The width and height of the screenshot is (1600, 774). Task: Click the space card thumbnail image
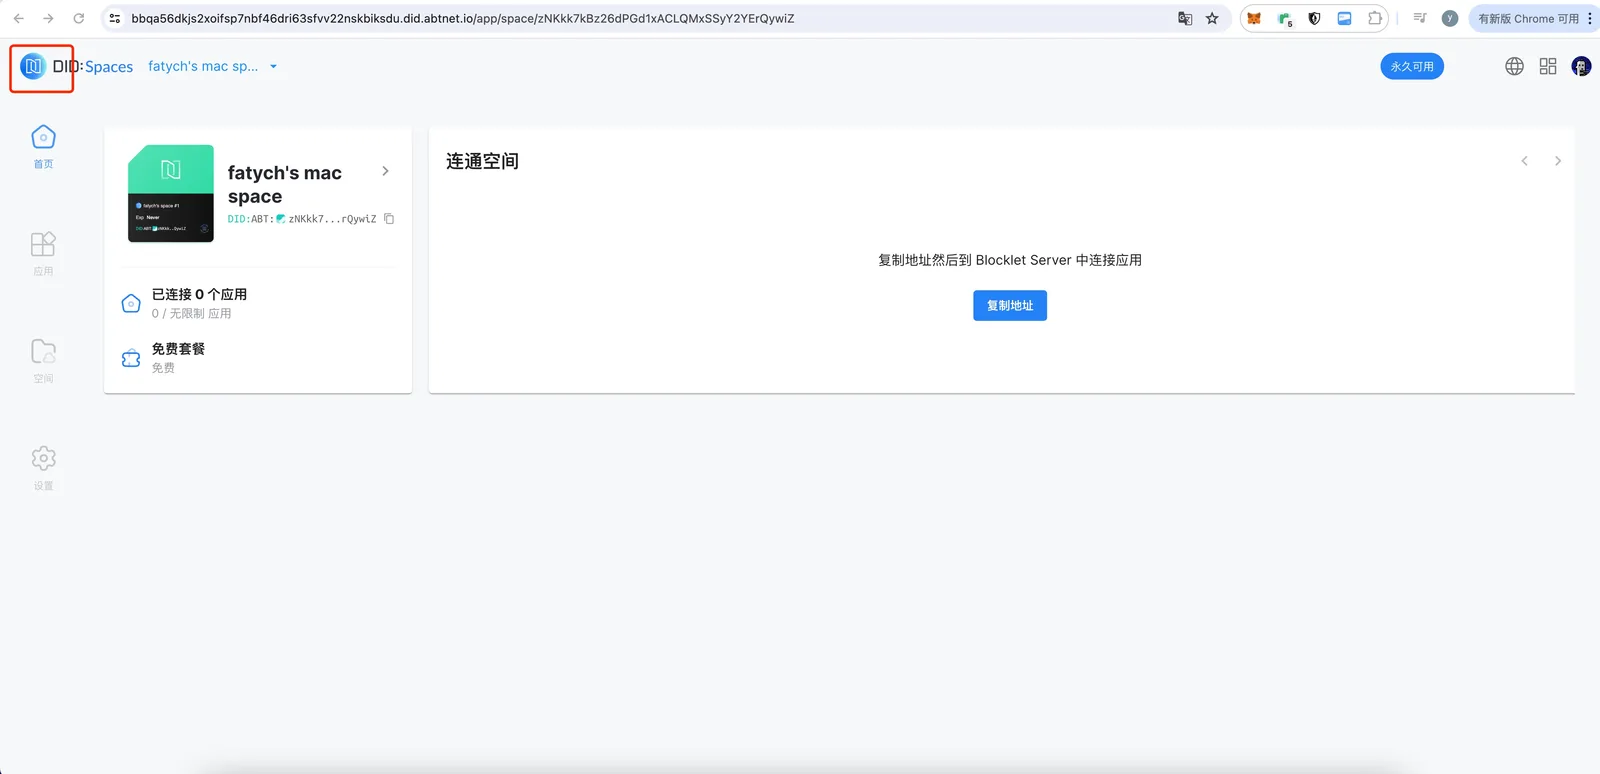[171, 193]
